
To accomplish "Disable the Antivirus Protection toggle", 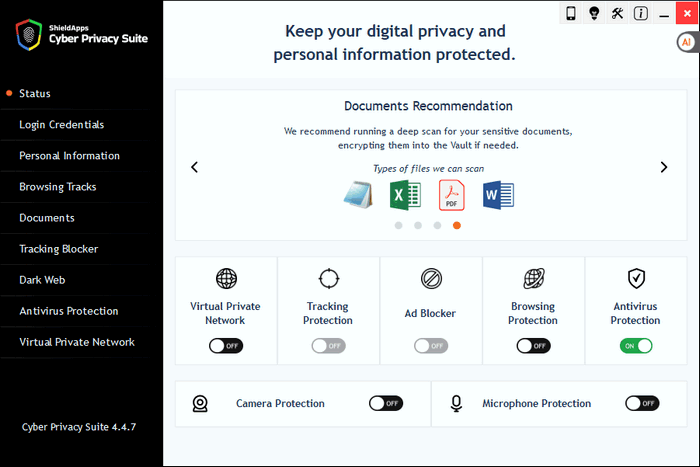I will 636,346.
